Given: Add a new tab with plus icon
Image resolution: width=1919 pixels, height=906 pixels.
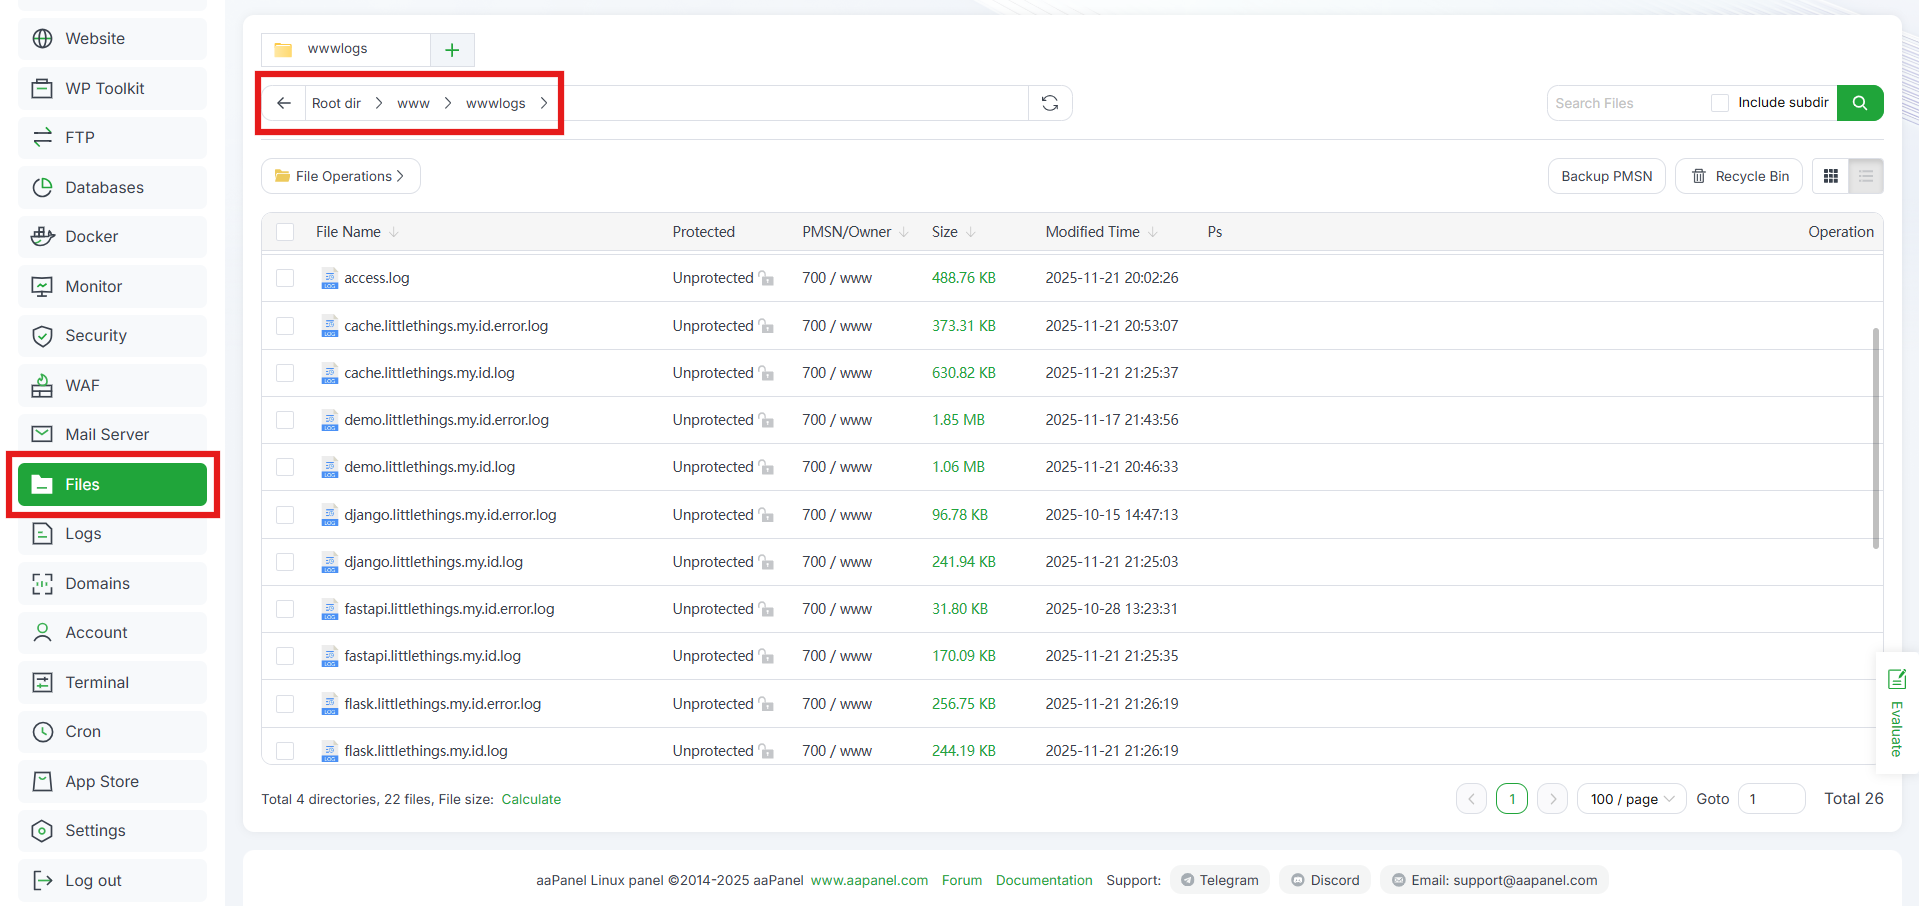Looking at the screenshot, I should pyautogui.click(x=452, y=50).
